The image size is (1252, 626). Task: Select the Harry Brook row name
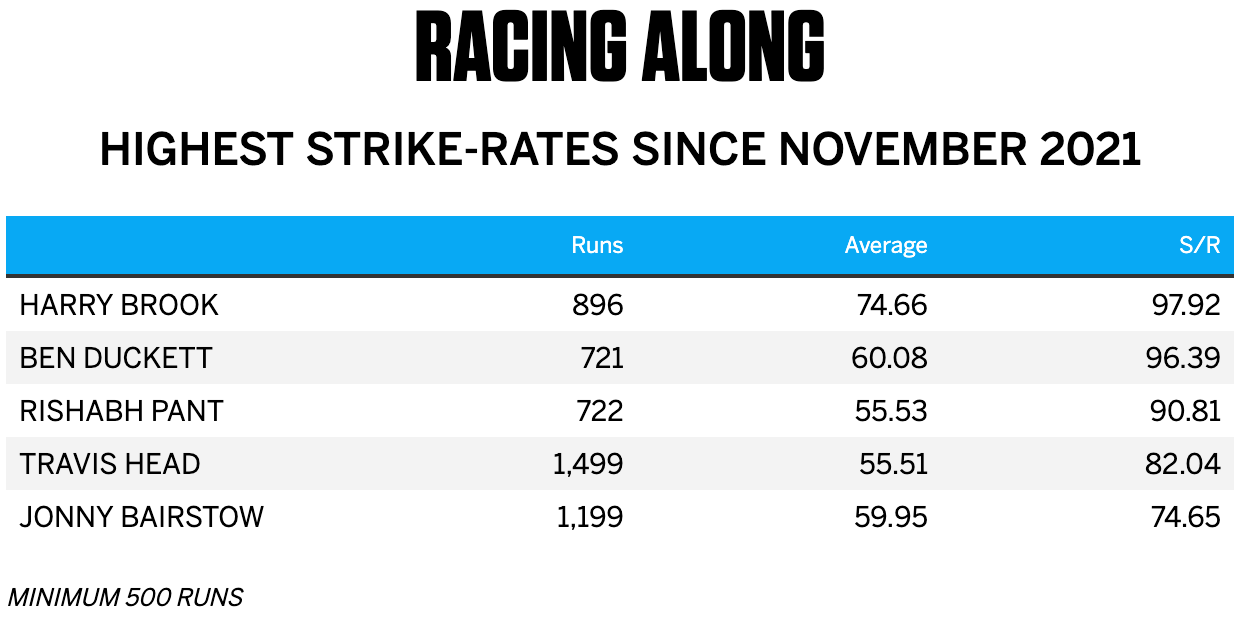click(x=119, y=305)
